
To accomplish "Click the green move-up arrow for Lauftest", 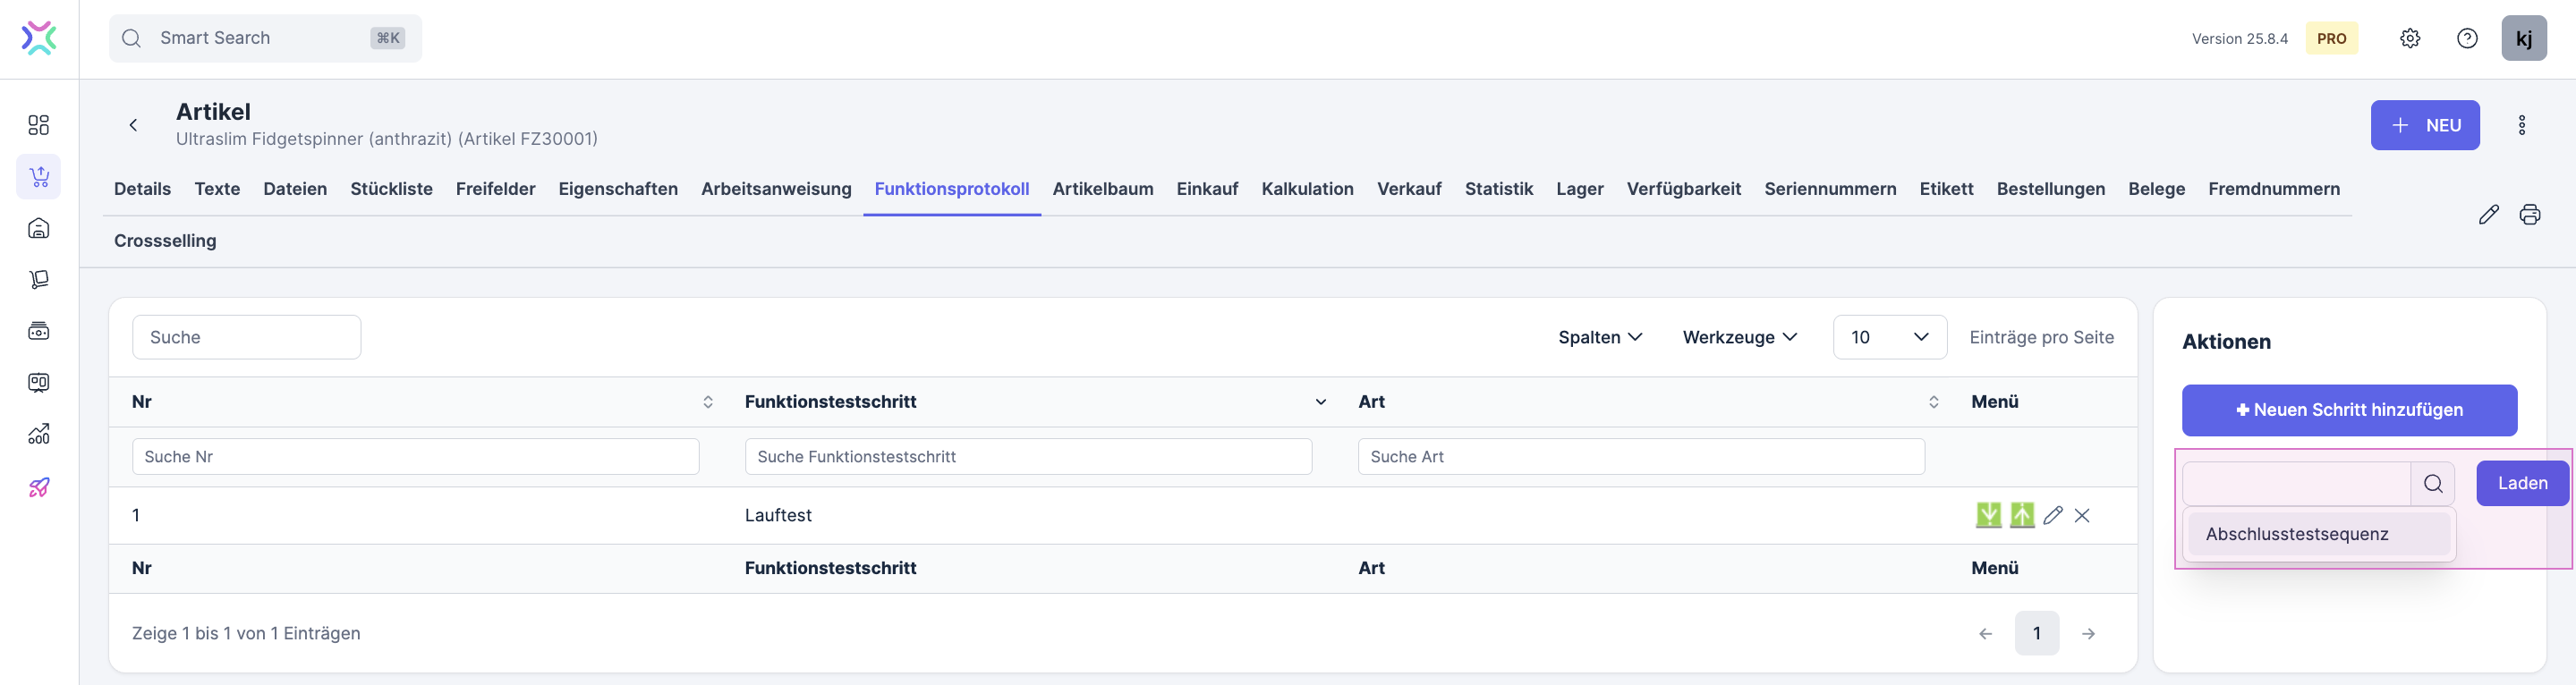I will [x=2021, y=515].
